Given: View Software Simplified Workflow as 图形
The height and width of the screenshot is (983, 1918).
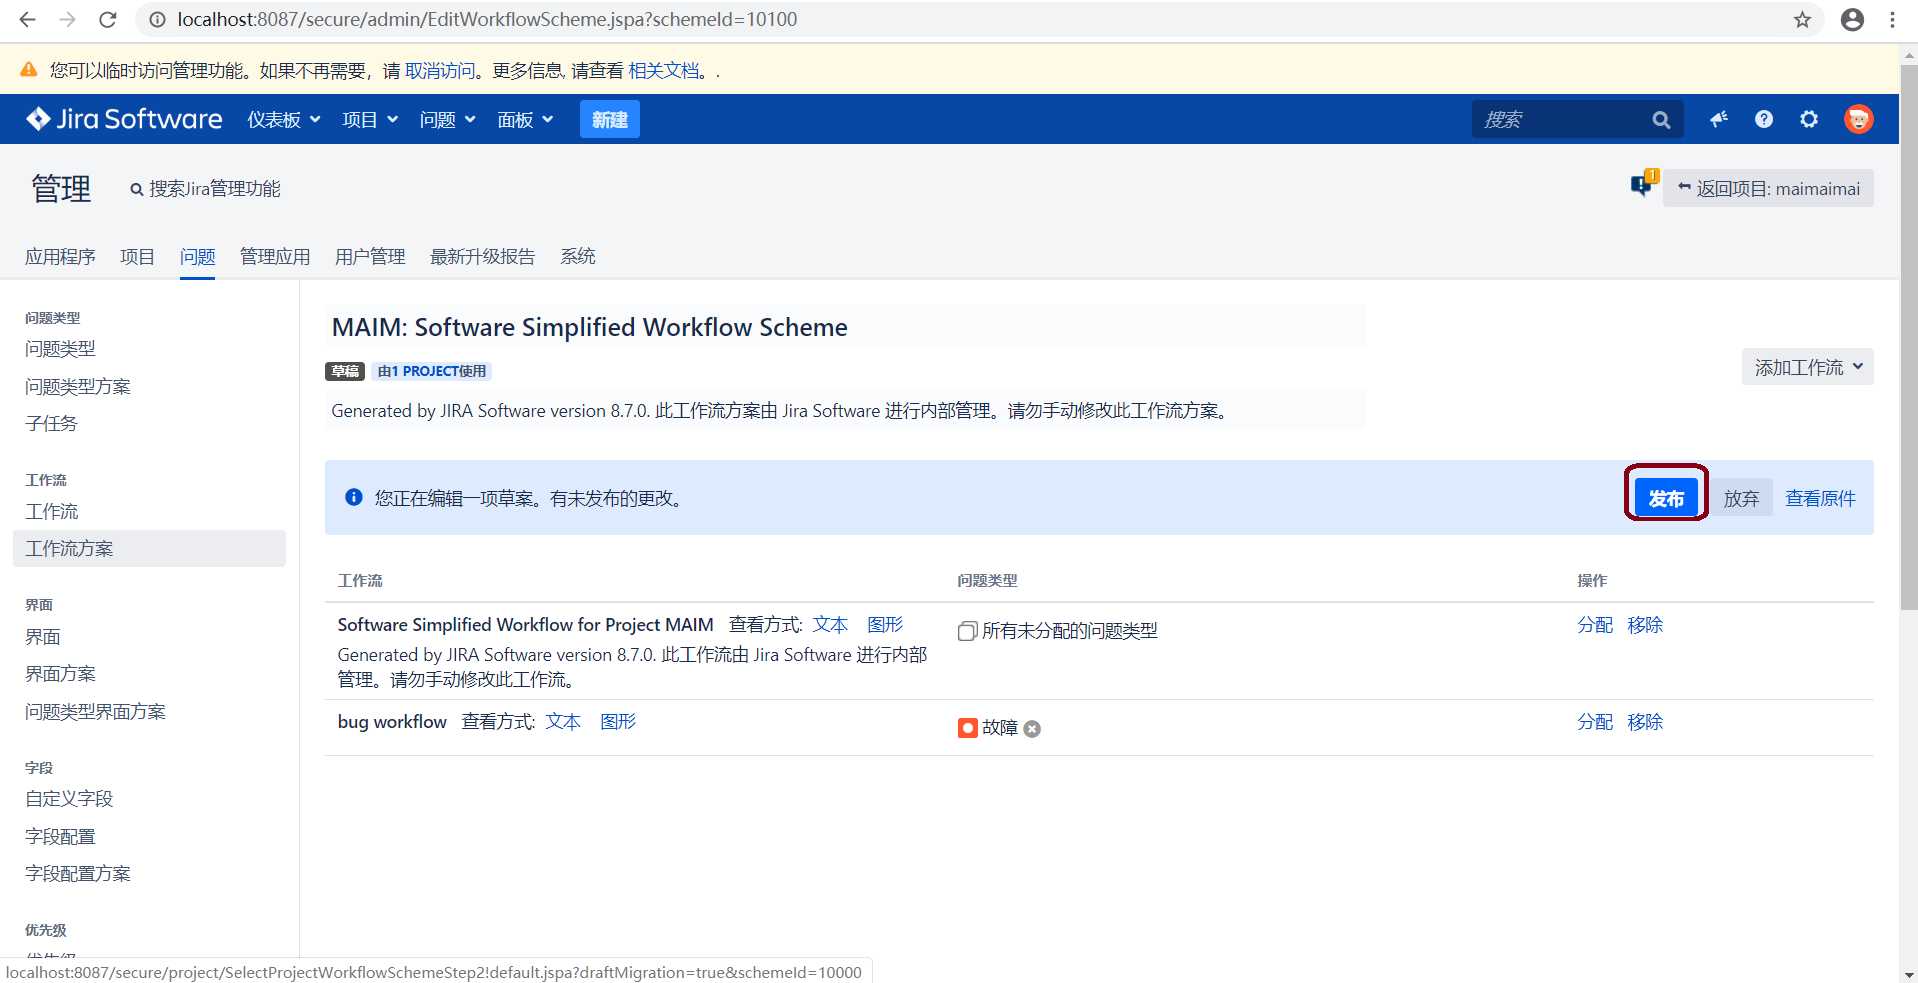Looking at the screenshot, I should pyautogui.click(x=884, y=624).
